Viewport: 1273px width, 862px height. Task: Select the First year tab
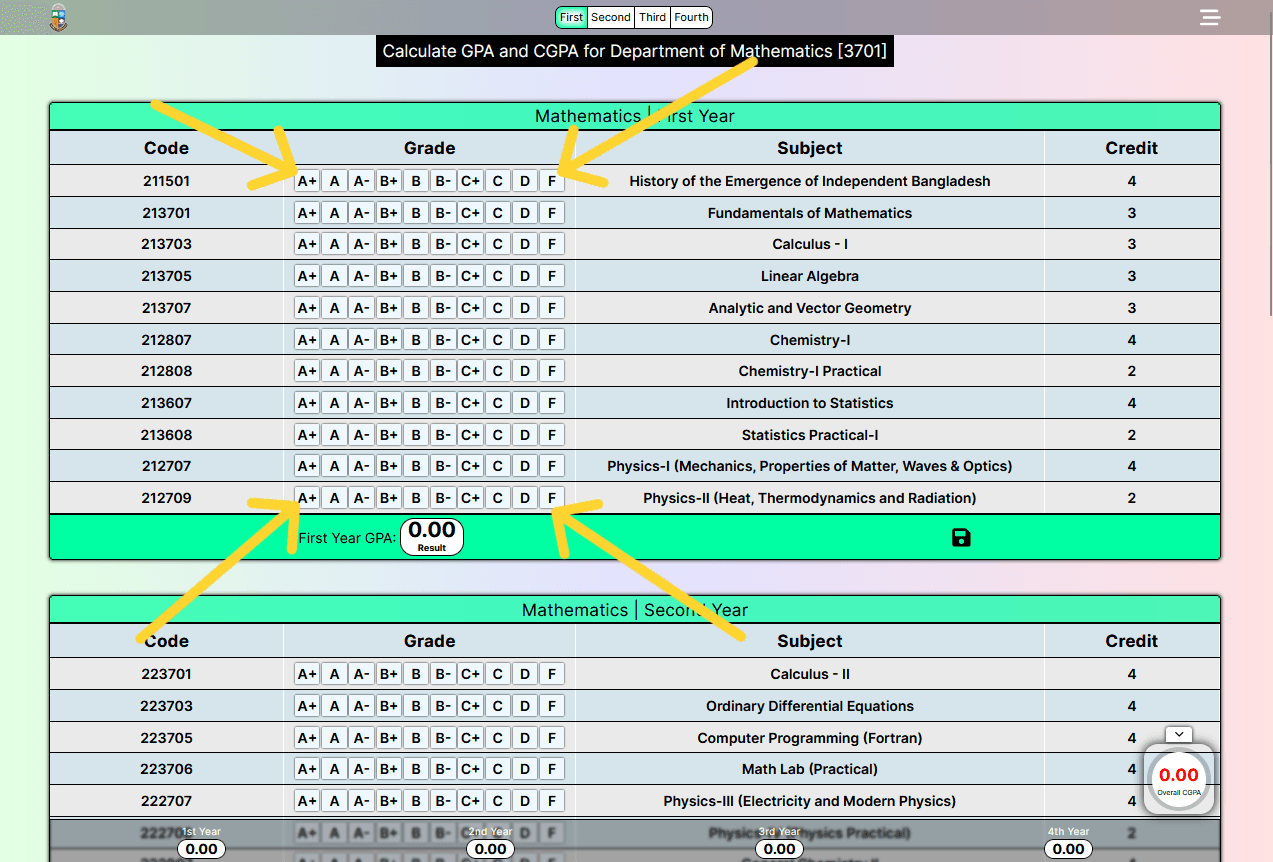click(571, 17)
